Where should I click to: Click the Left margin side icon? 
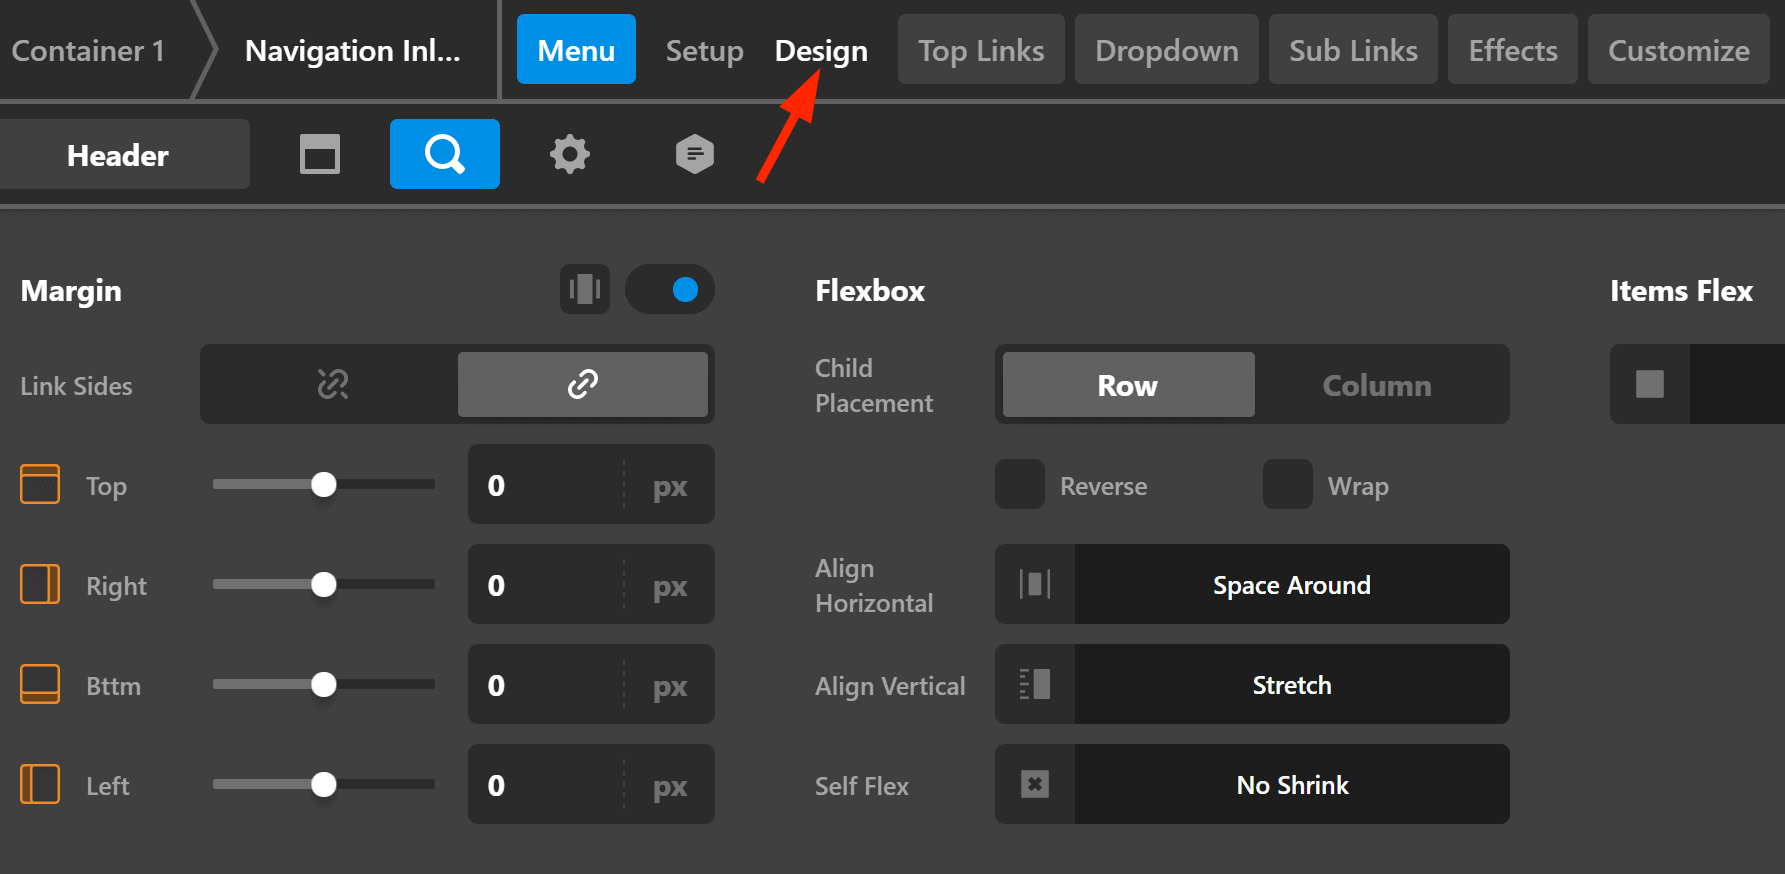click(40, 784)
